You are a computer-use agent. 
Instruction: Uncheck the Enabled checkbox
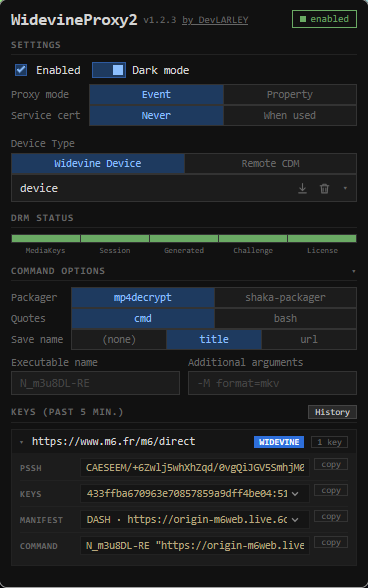[21, 70]
